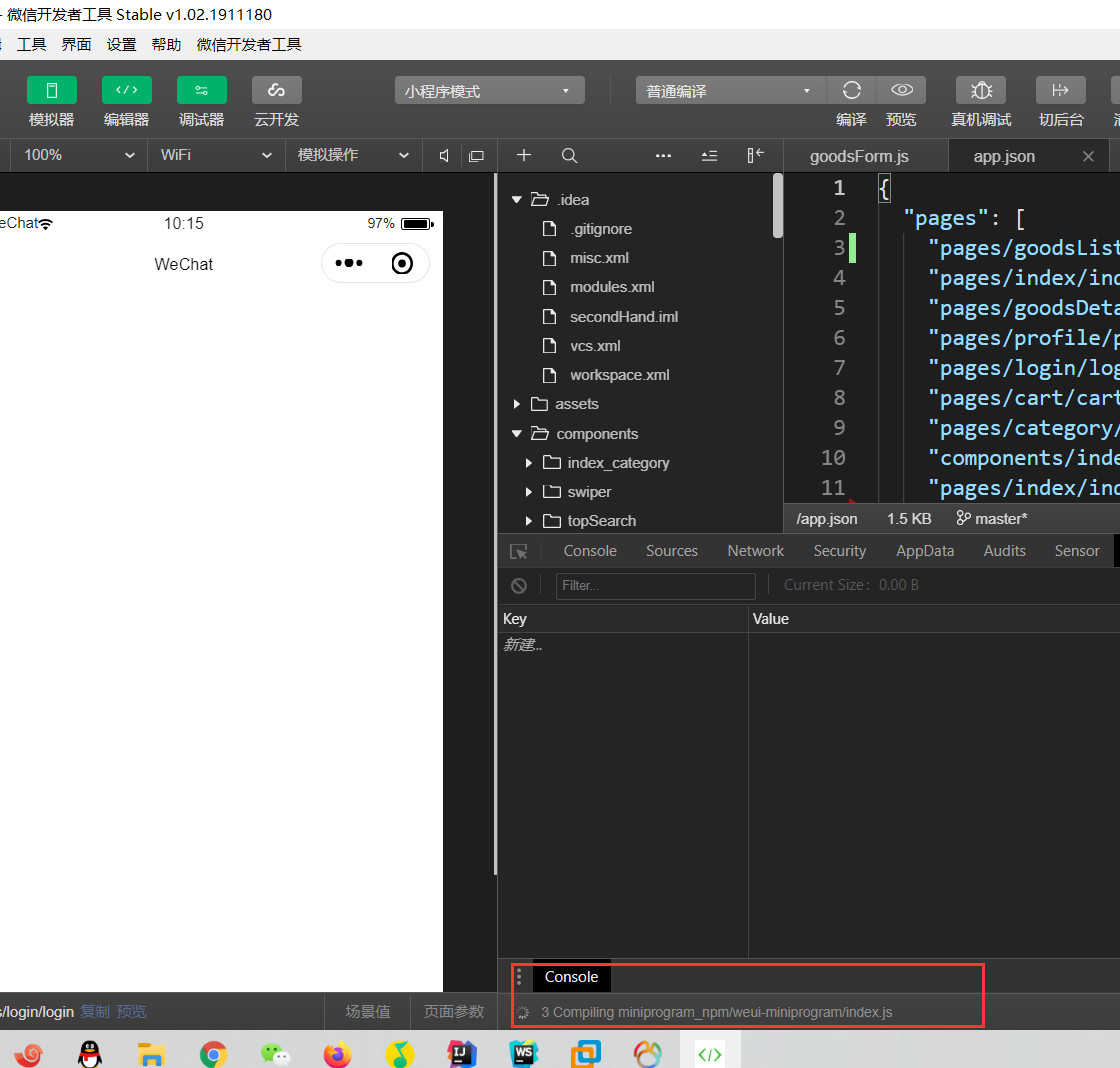Open the 设置 menu
This screenshot has height=1068, width=1120.
pos(121,44)
